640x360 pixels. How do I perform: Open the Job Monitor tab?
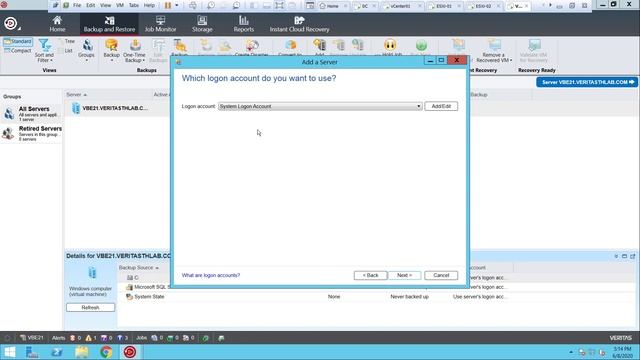click(x=160, y=24)
